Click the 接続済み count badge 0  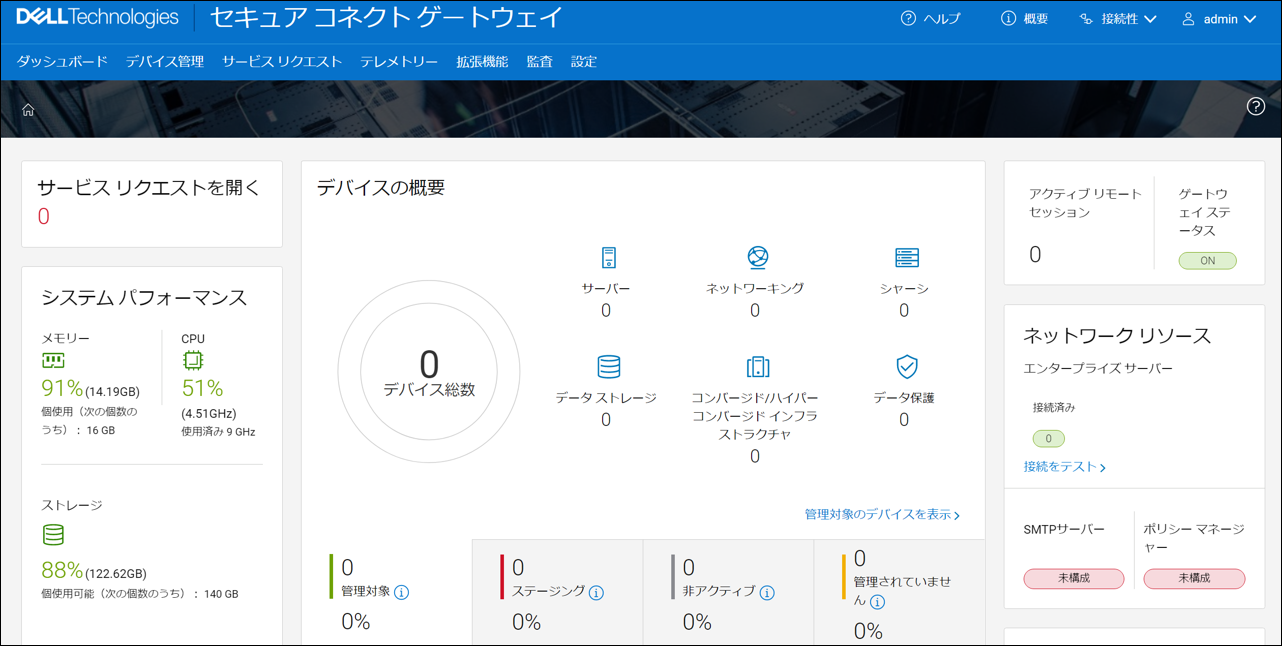click(x=1048, y=438)
